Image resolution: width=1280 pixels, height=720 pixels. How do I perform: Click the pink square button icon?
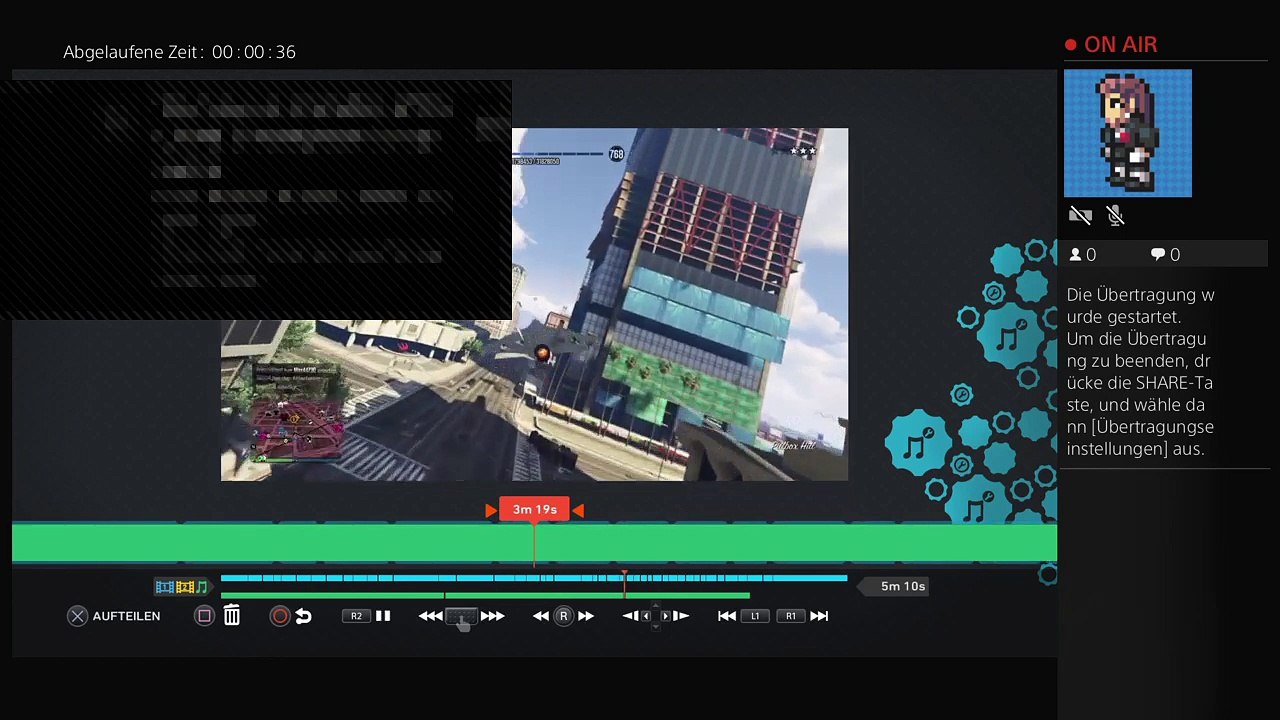click(204, 616)
